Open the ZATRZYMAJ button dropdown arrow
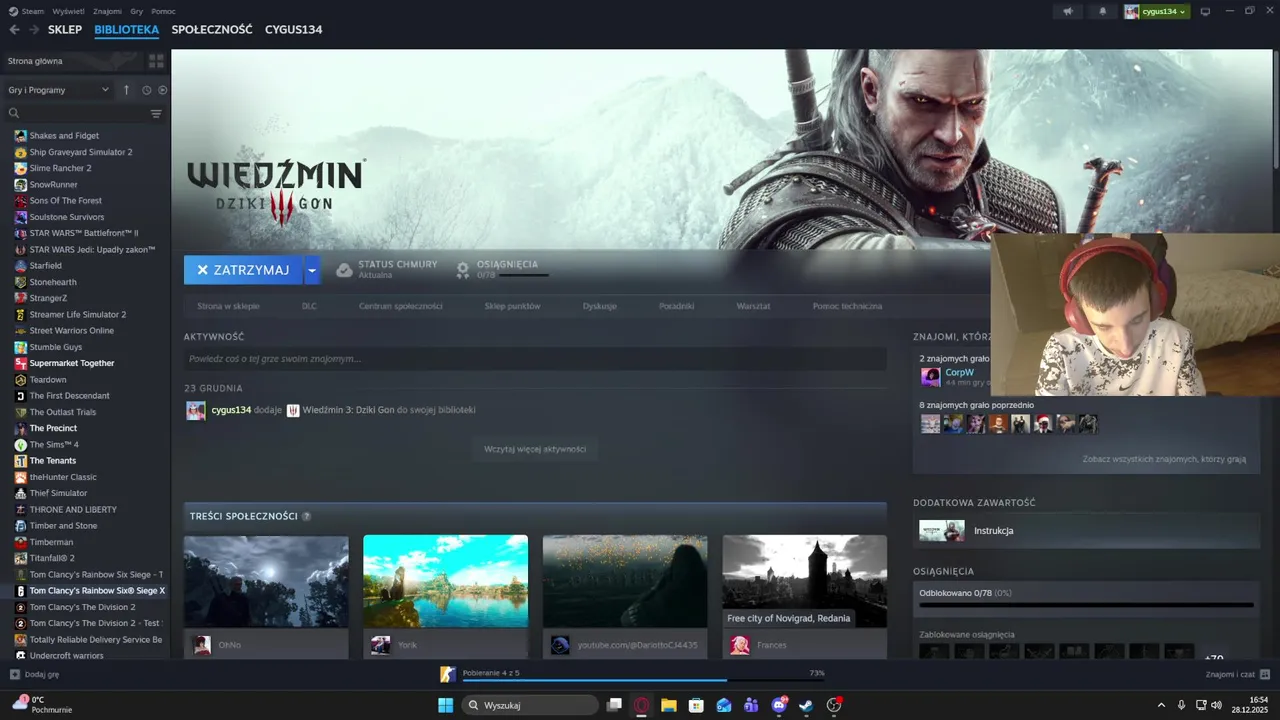 click(x=312, y=270)
